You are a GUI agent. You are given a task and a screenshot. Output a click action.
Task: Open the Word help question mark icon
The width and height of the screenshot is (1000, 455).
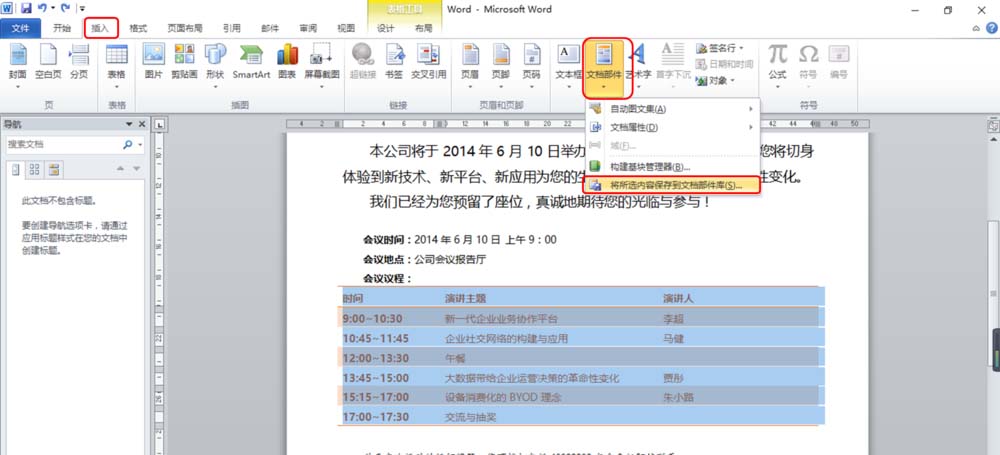[991, 29]
